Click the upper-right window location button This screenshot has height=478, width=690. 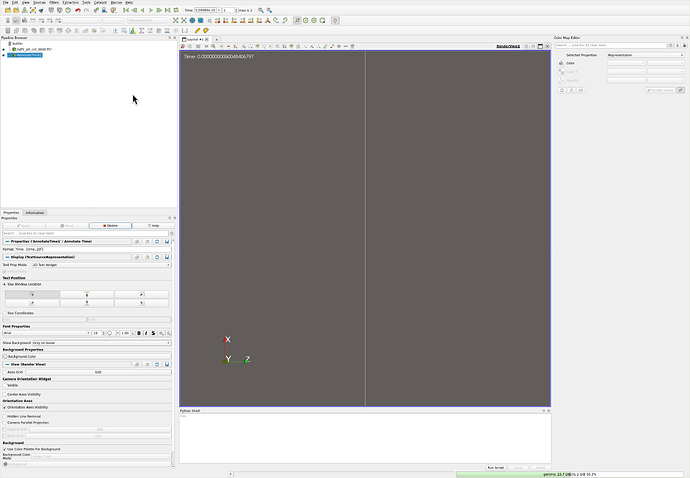[142, 294]
